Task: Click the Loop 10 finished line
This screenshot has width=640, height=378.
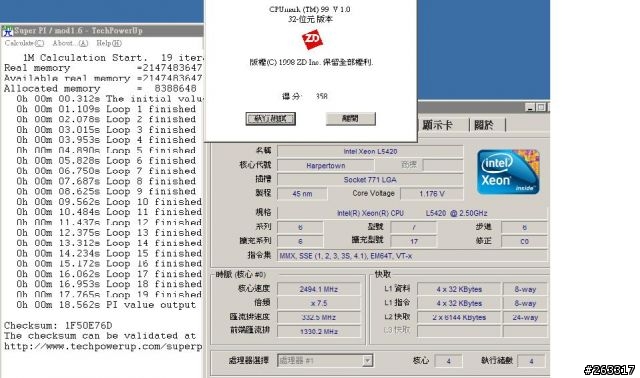Action: [109, 202]
